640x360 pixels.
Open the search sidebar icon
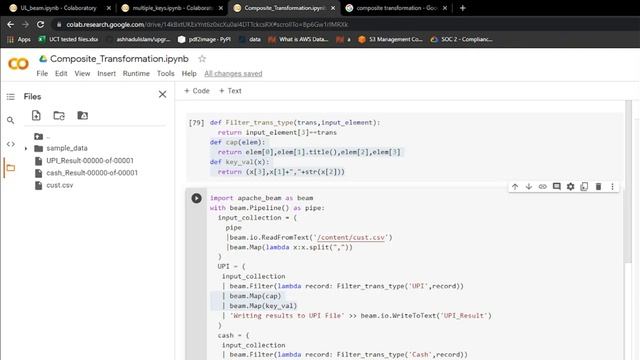(11, 120)
